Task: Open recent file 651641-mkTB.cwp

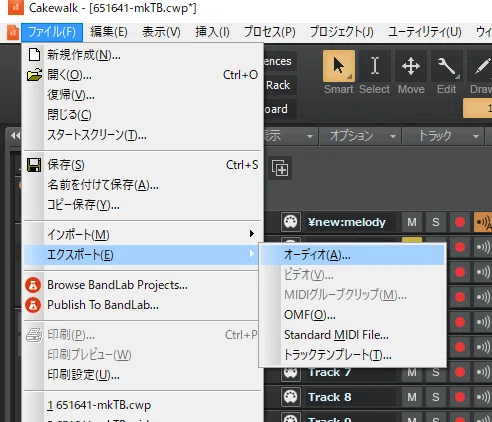Action: 143,405
